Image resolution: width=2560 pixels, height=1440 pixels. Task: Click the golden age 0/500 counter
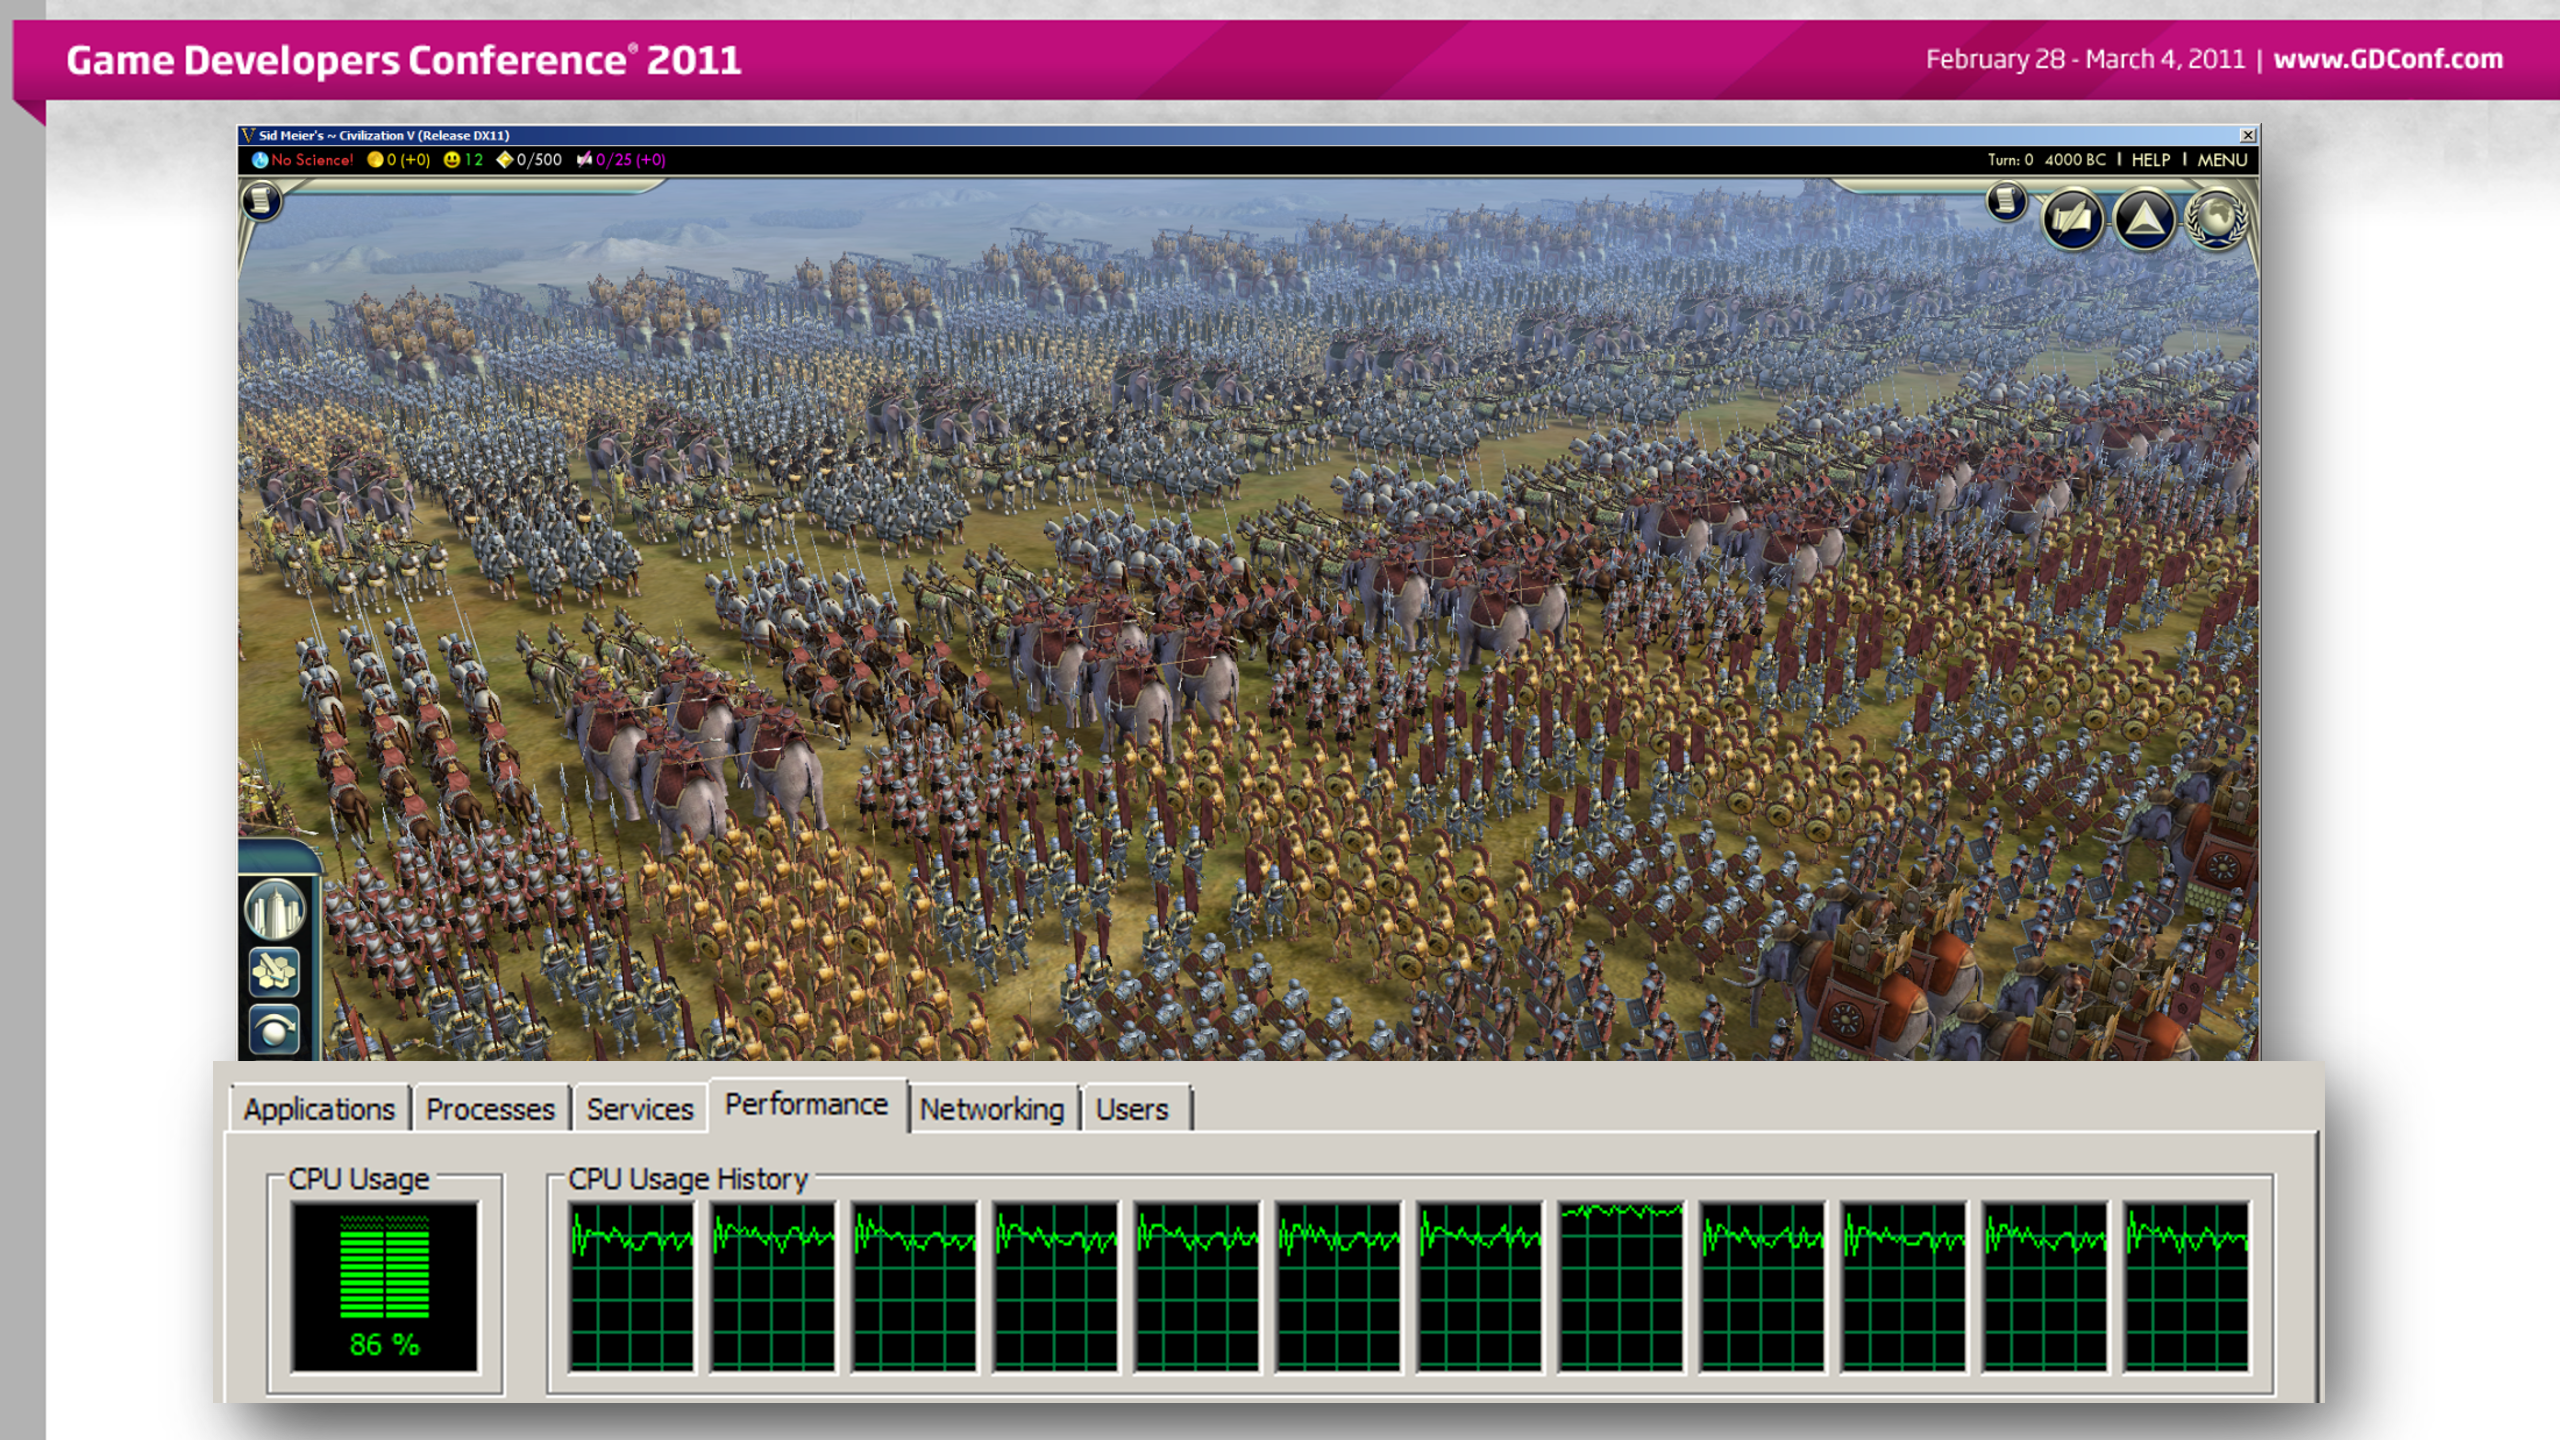click(x=530, y=160)
